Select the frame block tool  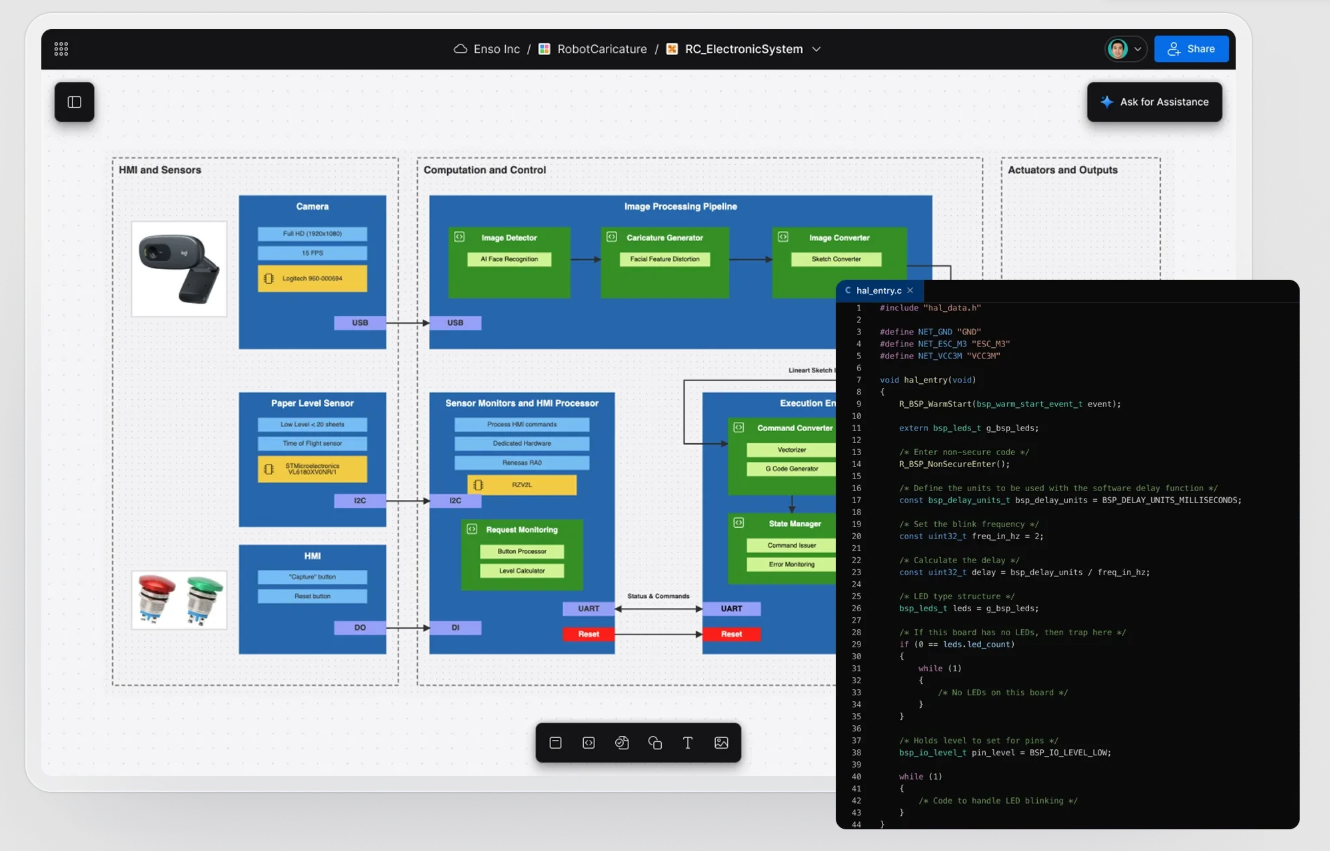(x=556, y=743)
